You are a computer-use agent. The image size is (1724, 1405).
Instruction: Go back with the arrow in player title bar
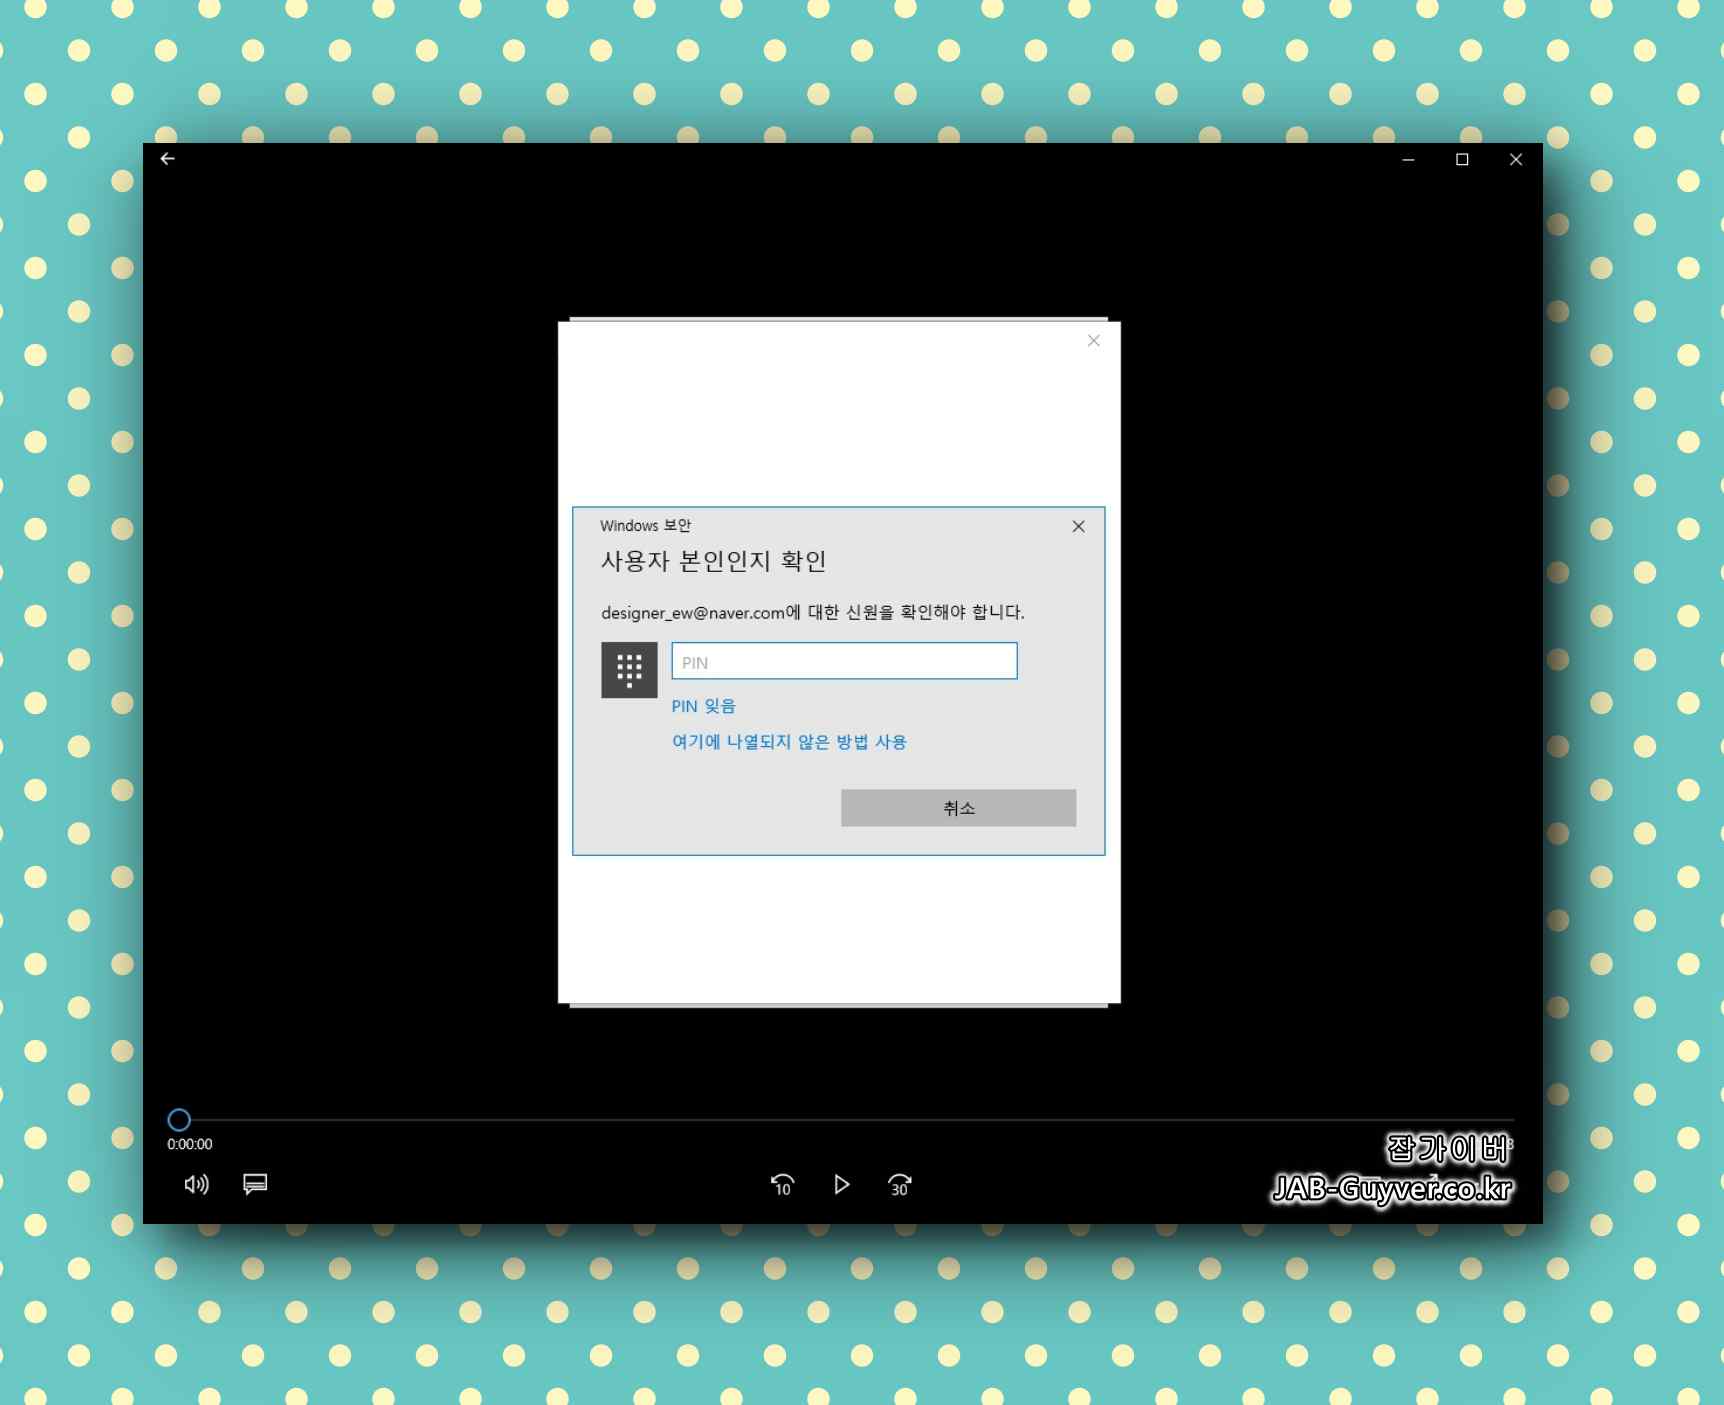coord(168,159)
